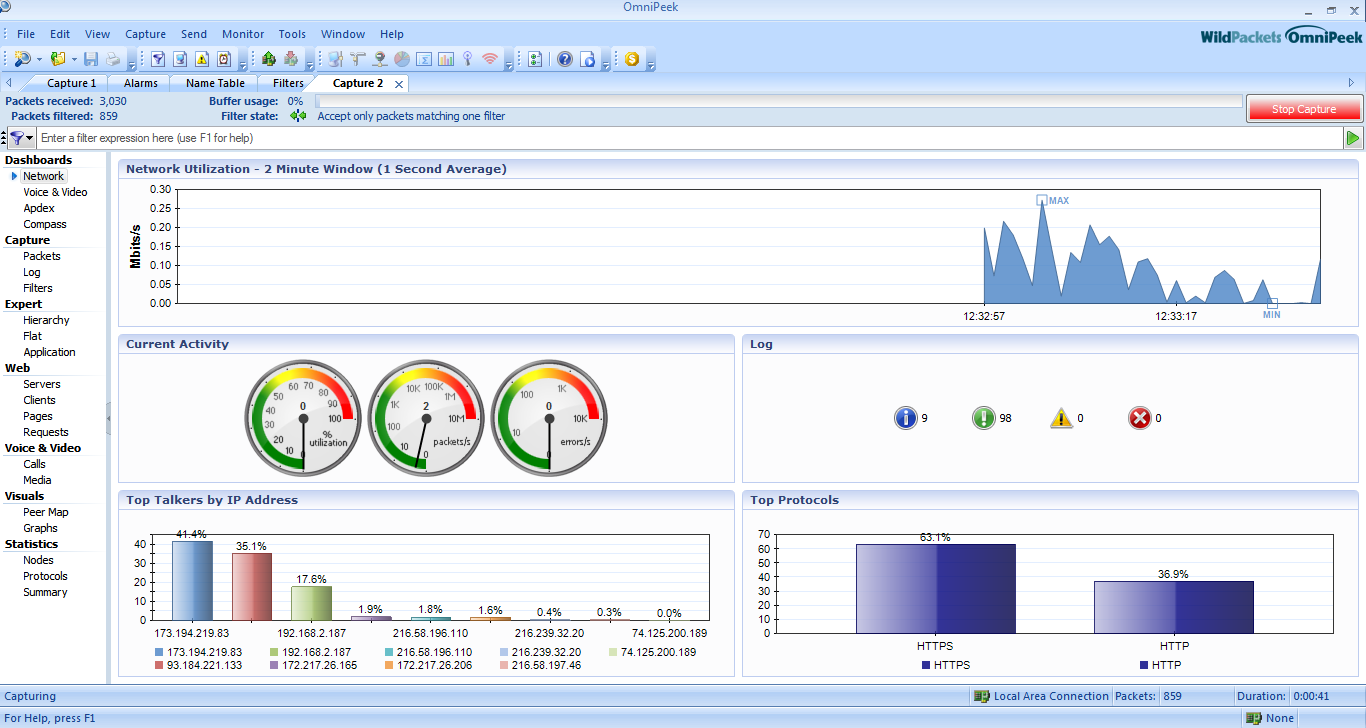Expand the New Capture dropdown arrow
Viewport: 1366px width, 728px height.
(x=39, y=60)
